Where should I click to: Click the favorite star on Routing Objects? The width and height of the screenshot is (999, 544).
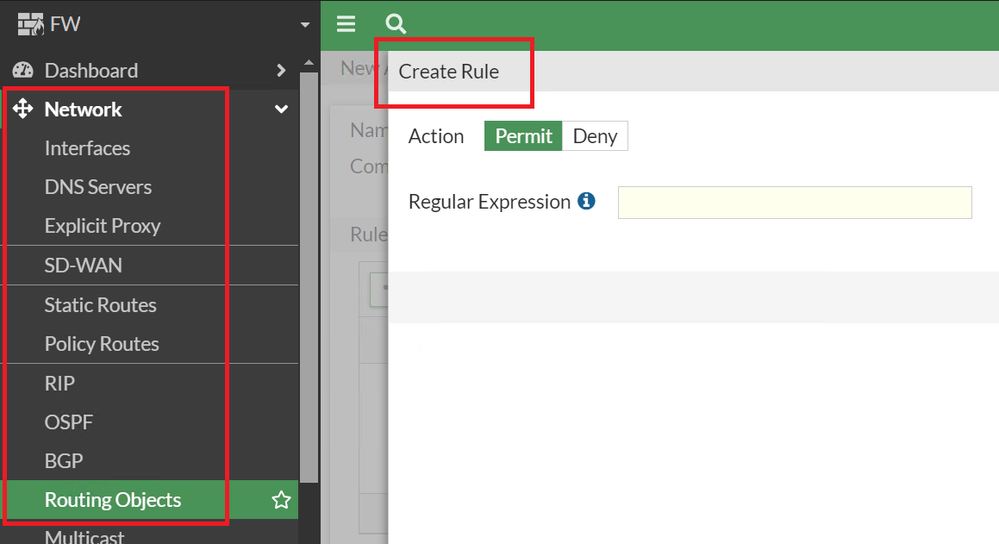click(x=281, y=500)
